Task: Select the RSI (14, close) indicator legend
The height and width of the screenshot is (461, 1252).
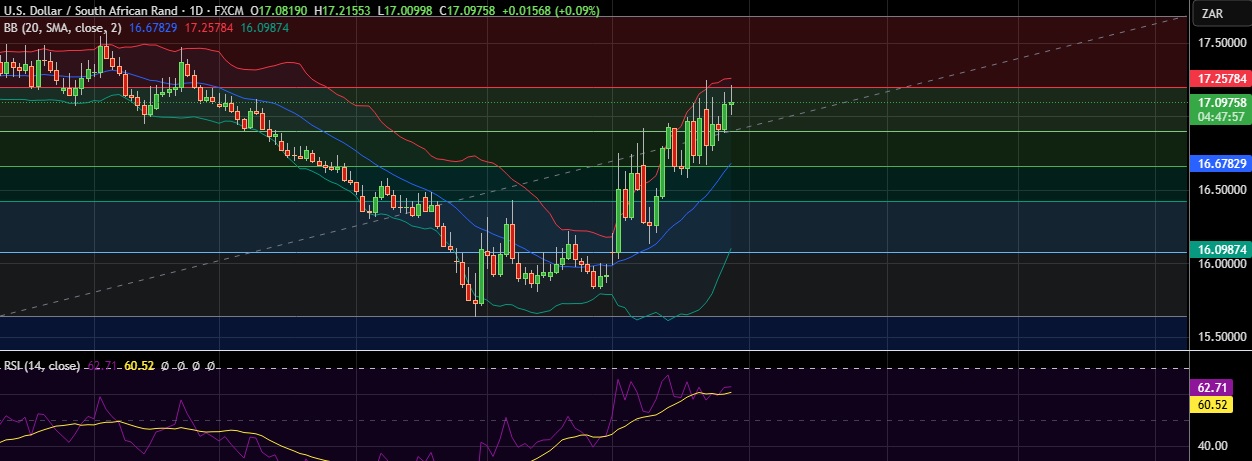Action: (41, 366)
